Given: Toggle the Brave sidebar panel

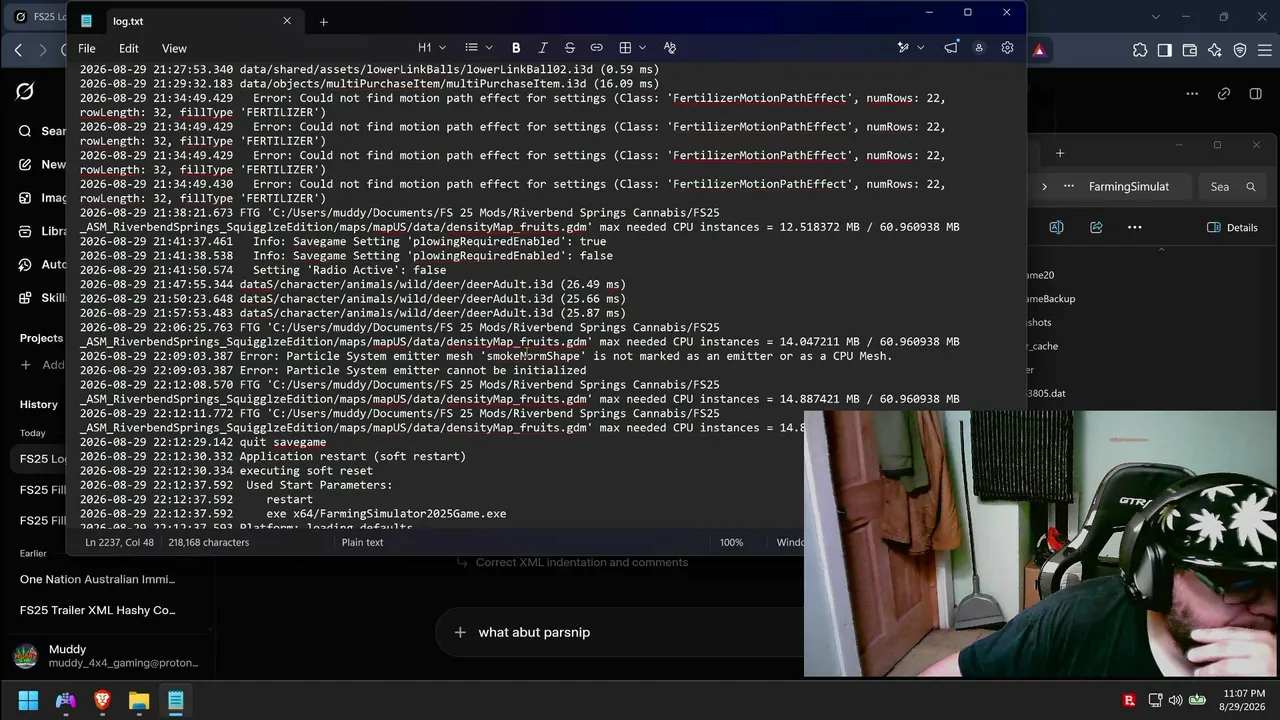Looking at the screenshot, I should 1165,50.
